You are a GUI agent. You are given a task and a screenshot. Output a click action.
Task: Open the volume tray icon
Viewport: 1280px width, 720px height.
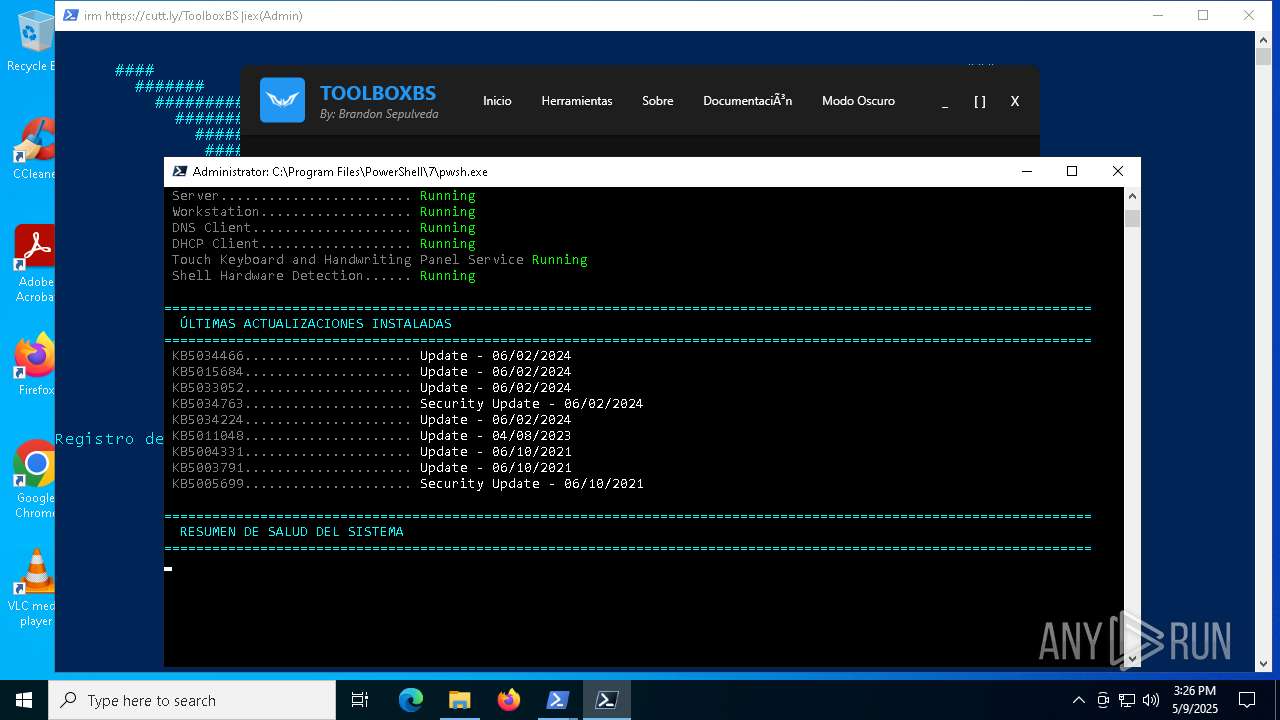(1151, 700)
